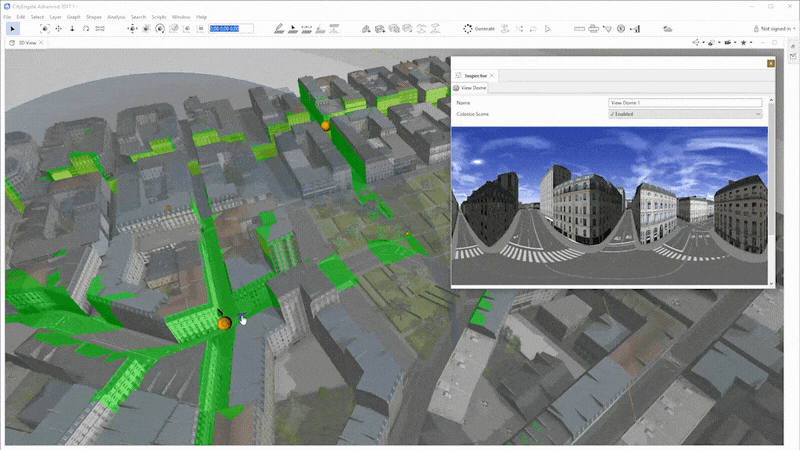Viewport: 800px width, 450px height.
Task: Click the highlighted time input field in toolbar
Action: pos(231,29)
